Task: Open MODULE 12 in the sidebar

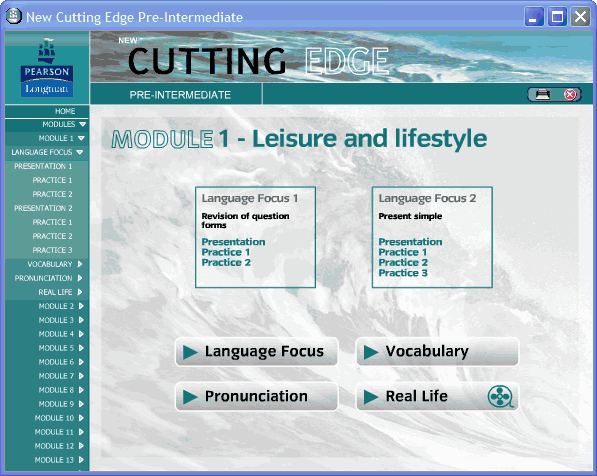Action: (54, 446)
